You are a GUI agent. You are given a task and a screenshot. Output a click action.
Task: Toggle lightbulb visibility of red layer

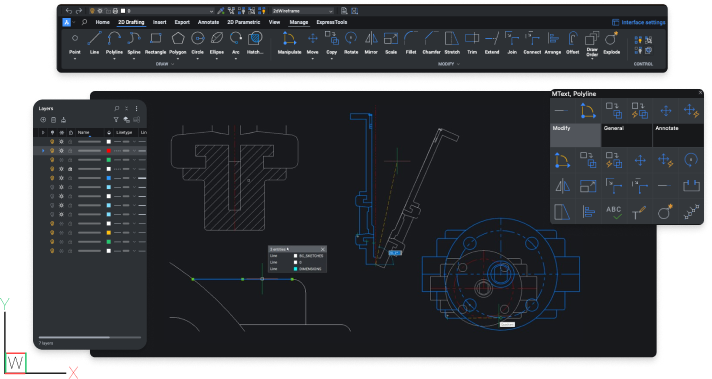(x=52, y=151)
